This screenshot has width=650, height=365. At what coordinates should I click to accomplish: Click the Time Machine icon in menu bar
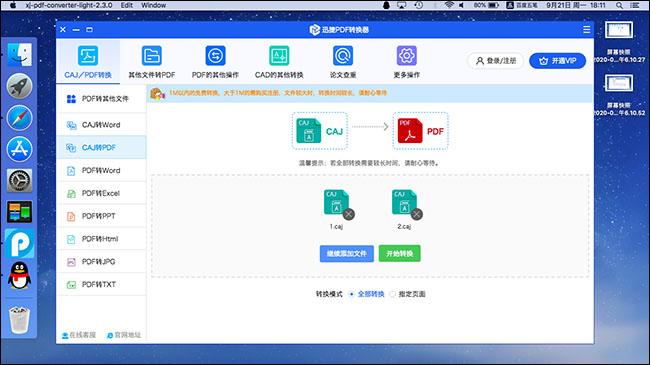(419, 5)
